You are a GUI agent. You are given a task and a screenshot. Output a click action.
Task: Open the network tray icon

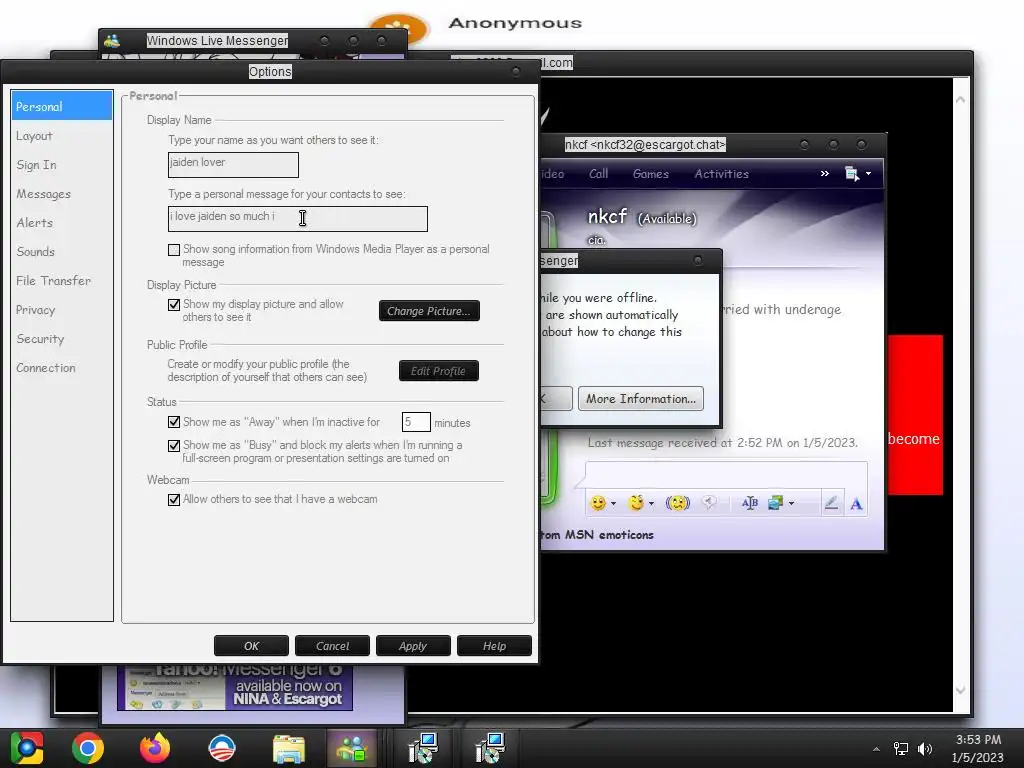pos(901,748)
